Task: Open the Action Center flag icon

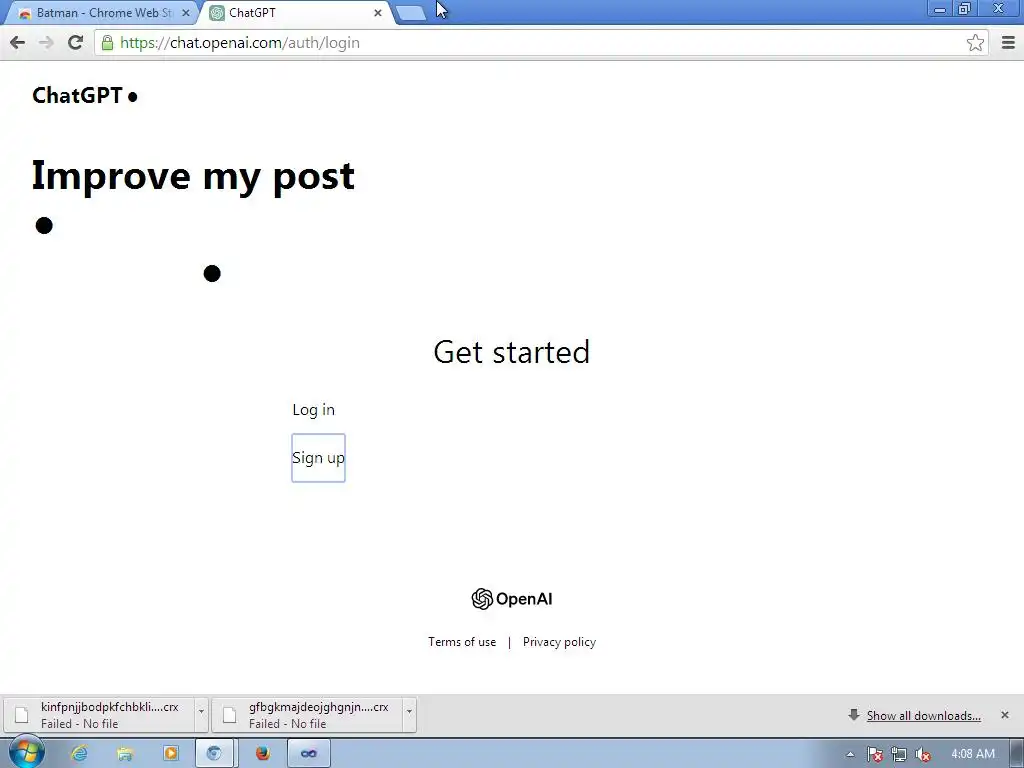Action: [x=875, y=754]
